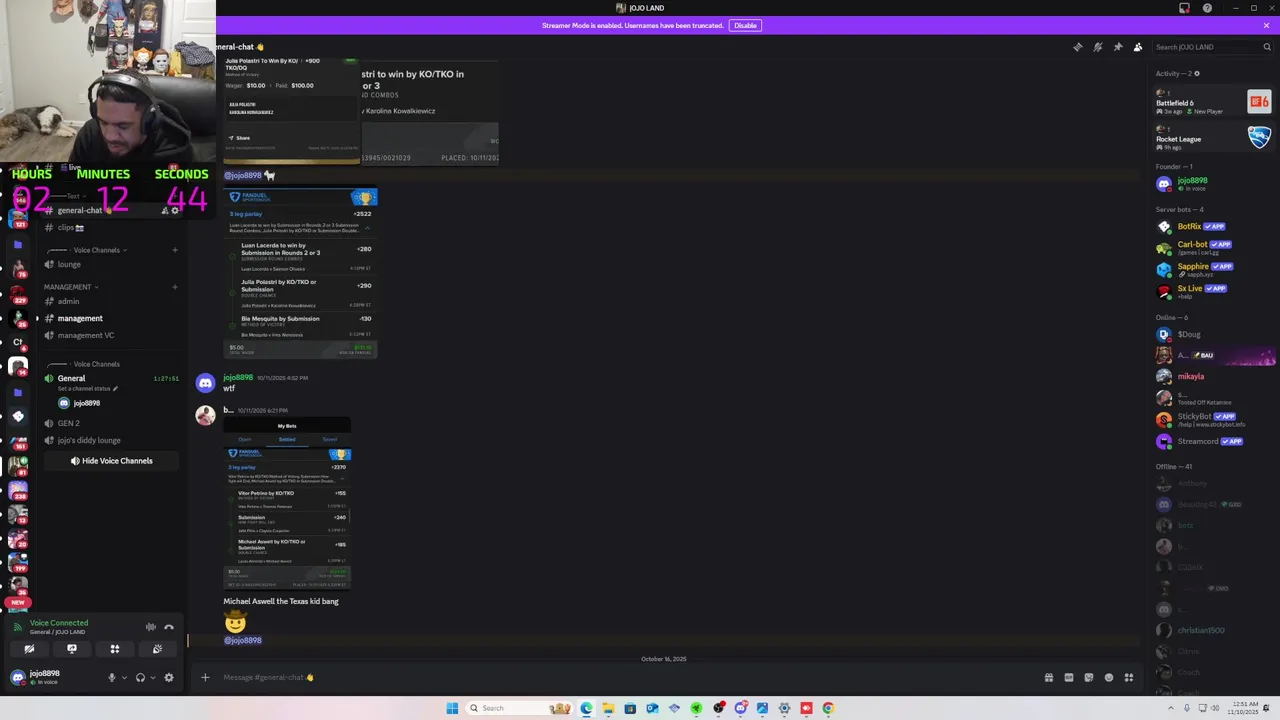This screenshot has height=720, width=1280.
Task: Open the gift icon in message bar
Action: click(x=1048, y=677)
